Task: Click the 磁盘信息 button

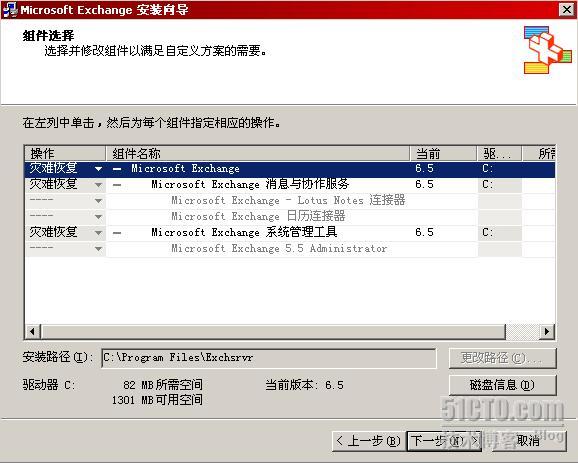Action: coord(502,385)
